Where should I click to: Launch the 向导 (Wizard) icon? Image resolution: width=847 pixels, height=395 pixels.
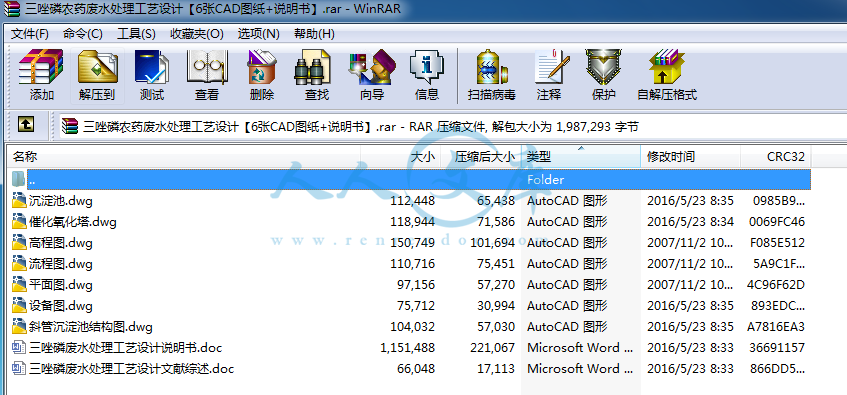372,75
